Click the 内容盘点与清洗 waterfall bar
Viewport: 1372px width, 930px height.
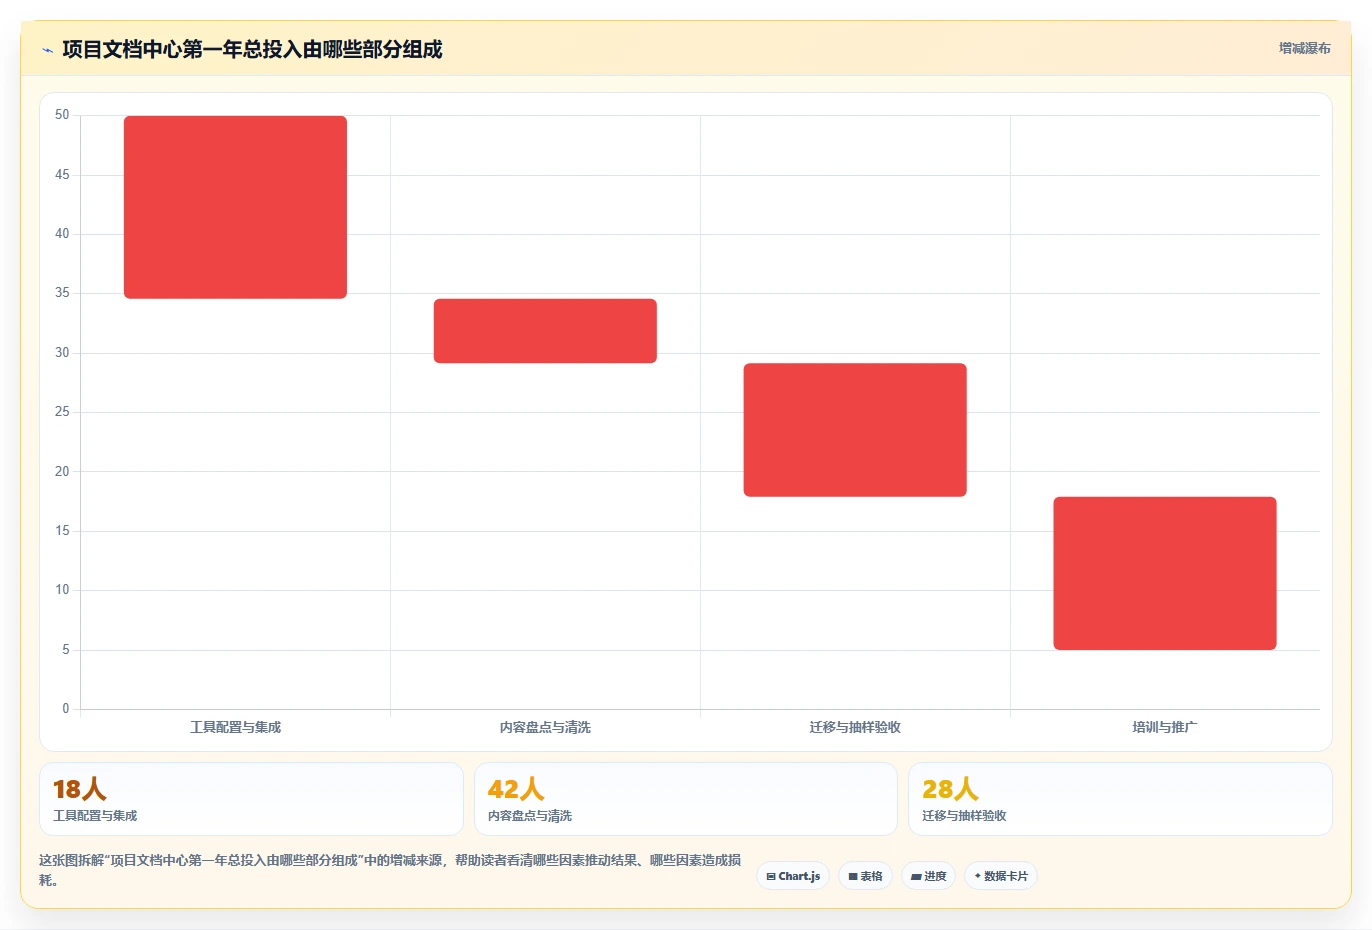point(545,331)
